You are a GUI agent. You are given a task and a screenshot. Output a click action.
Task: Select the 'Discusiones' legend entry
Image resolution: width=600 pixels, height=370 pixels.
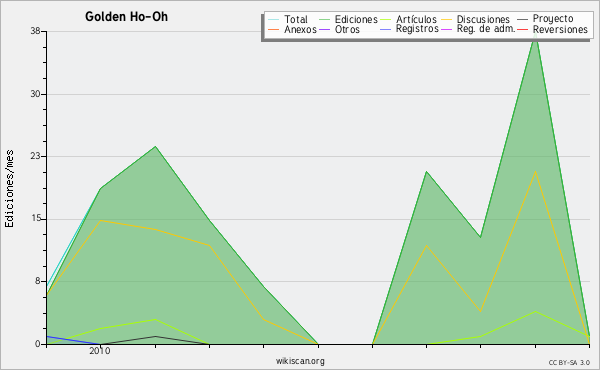pyautogui.click(x=483, y=19)
